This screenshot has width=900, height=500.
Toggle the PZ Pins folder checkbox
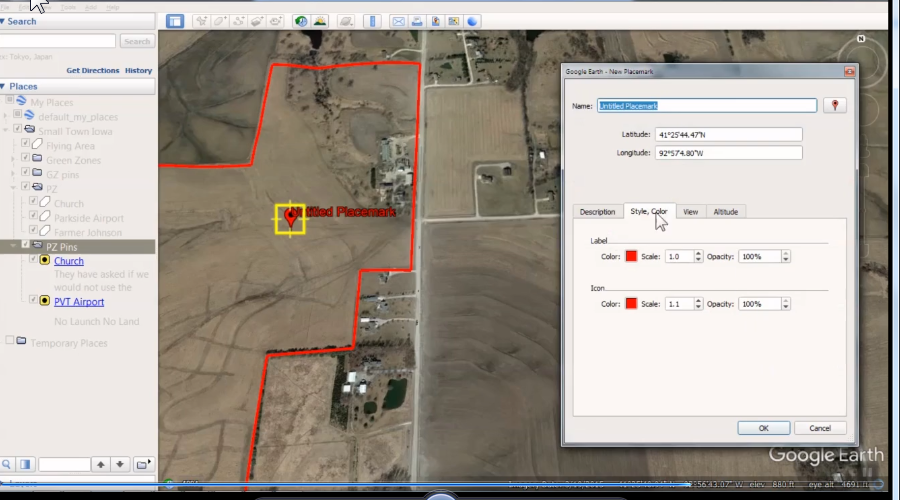25,244
